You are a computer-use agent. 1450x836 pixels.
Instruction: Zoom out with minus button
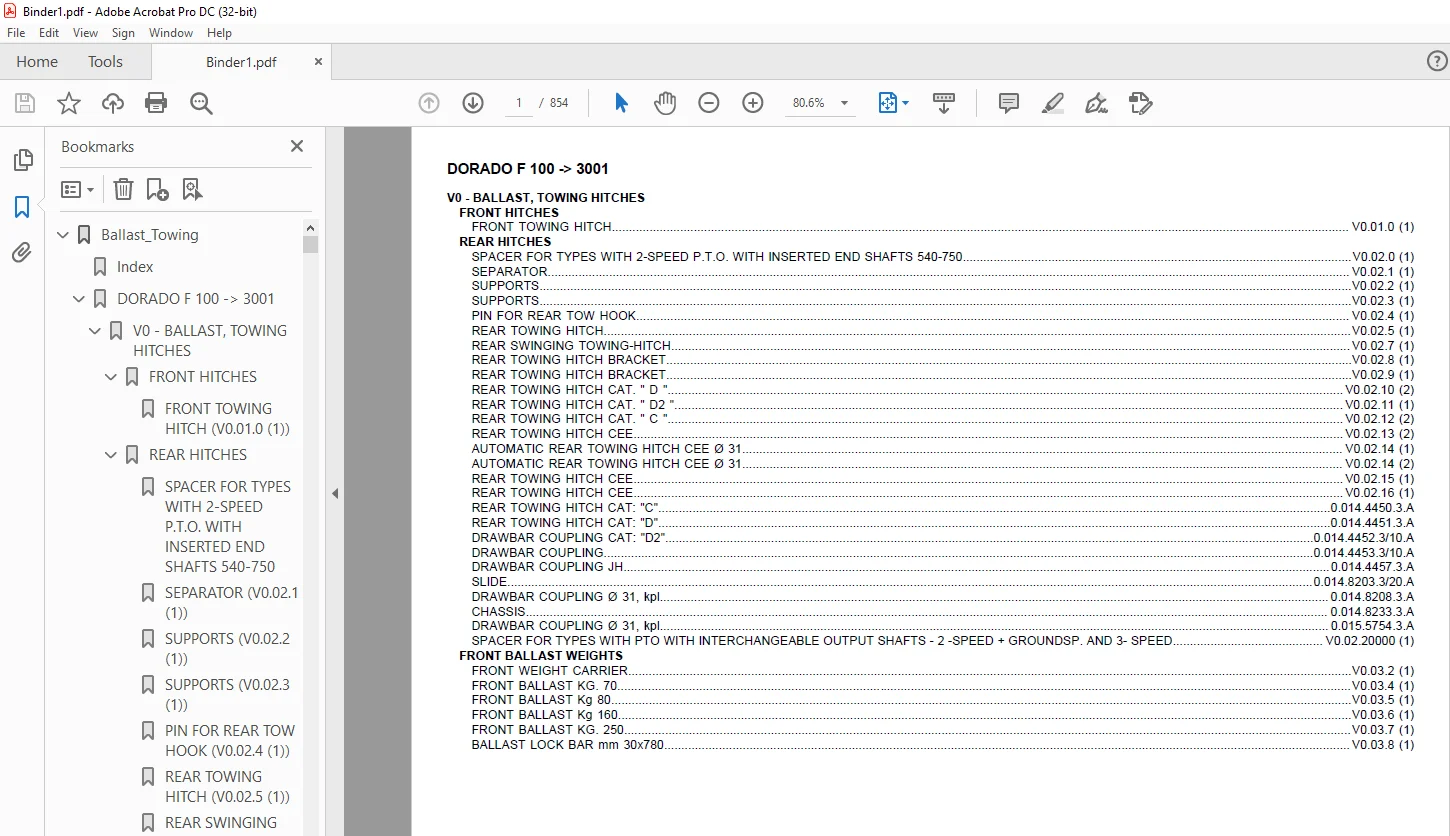(709, 103)
